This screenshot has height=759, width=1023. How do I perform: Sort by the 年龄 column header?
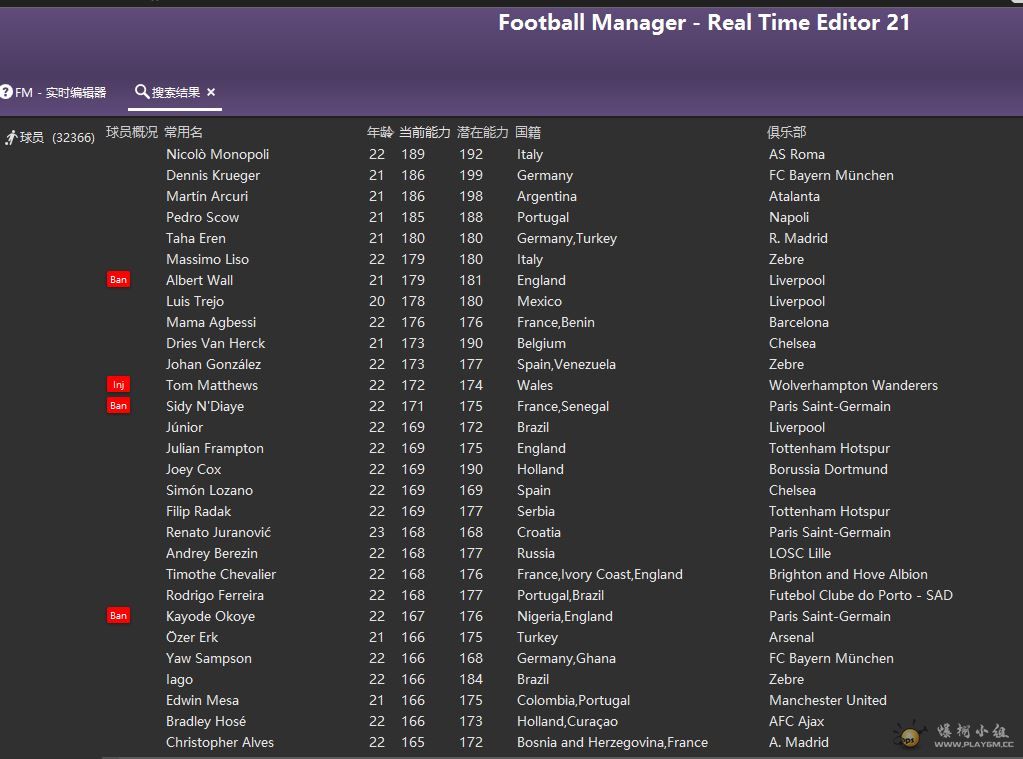point(380,132)
